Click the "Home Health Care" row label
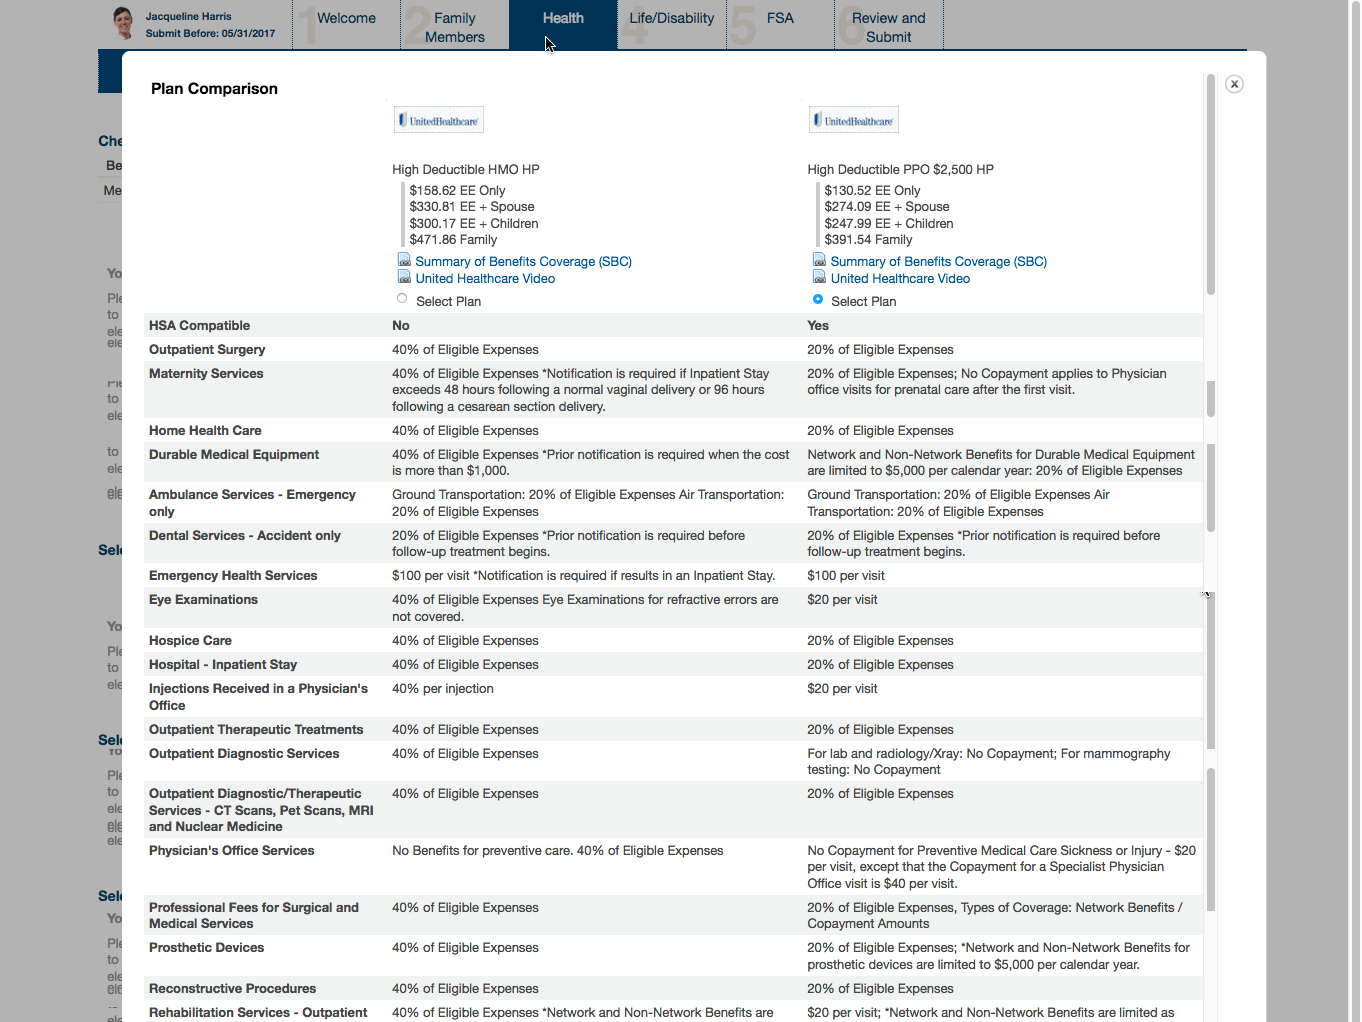The image size is (1362, 1022). 205,430
